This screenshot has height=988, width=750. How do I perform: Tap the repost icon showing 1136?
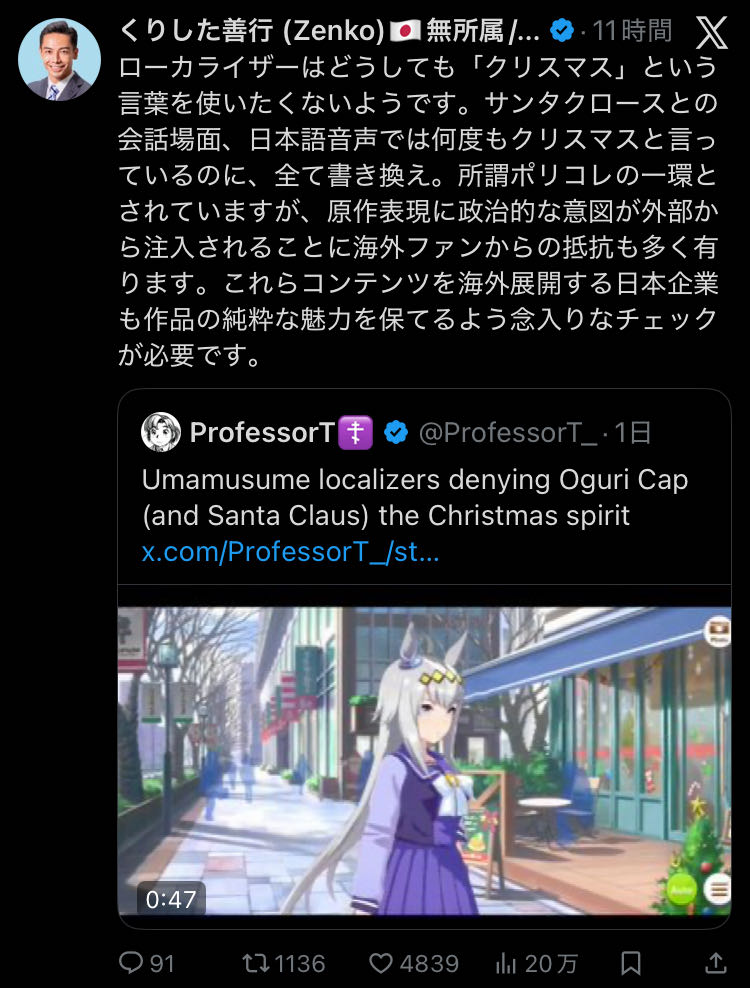click(256, 962)
